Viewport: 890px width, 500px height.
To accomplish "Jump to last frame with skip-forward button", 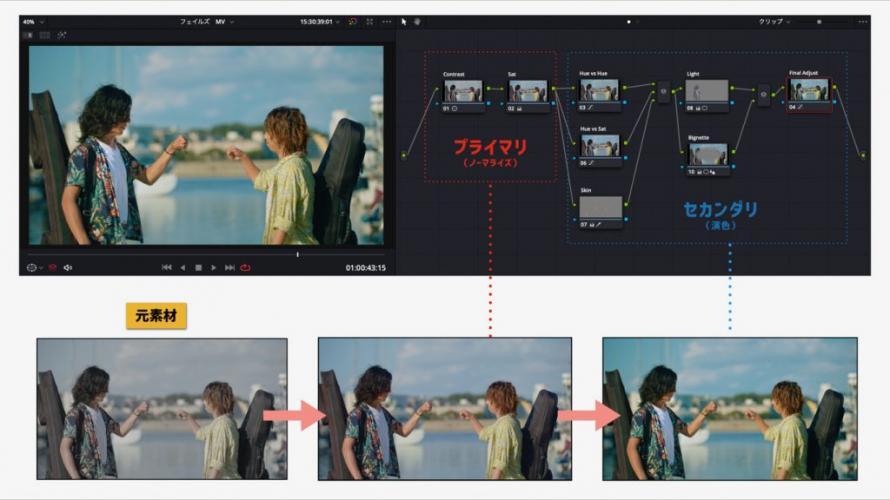I will tap(229, 268).
